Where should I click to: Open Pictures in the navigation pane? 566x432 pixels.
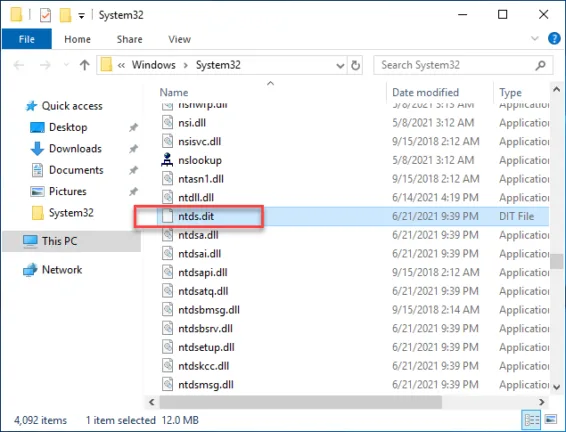[58, 191]
